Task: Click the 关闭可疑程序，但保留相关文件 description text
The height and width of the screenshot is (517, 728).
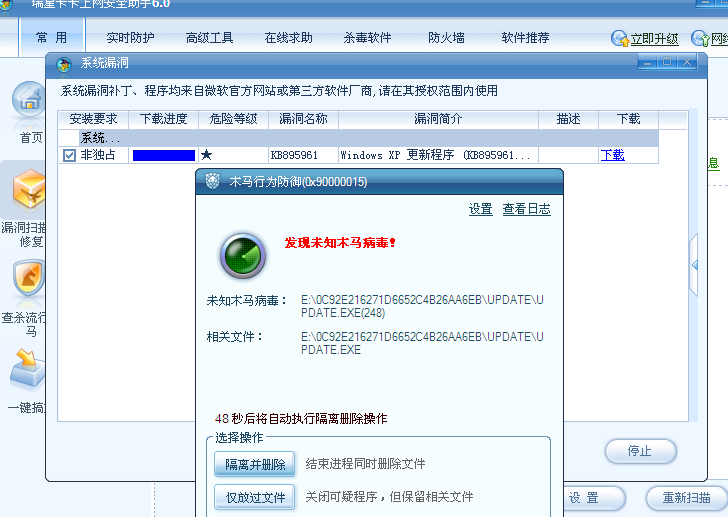Action: tap(389, 497)
